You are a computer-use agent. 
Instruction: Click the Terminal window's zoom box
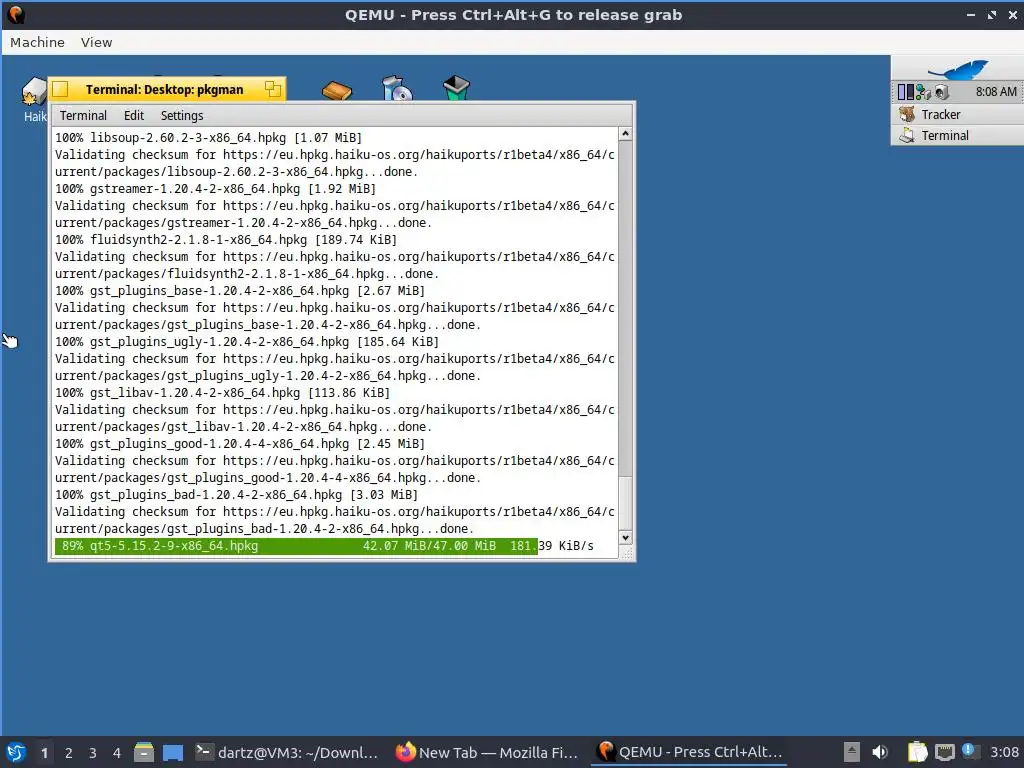click(x=272, y=89)
